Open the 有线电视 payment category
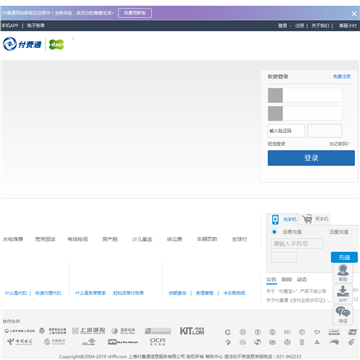Image resolution: width=360 pixels, height=360 pixels. pos(78,239)
